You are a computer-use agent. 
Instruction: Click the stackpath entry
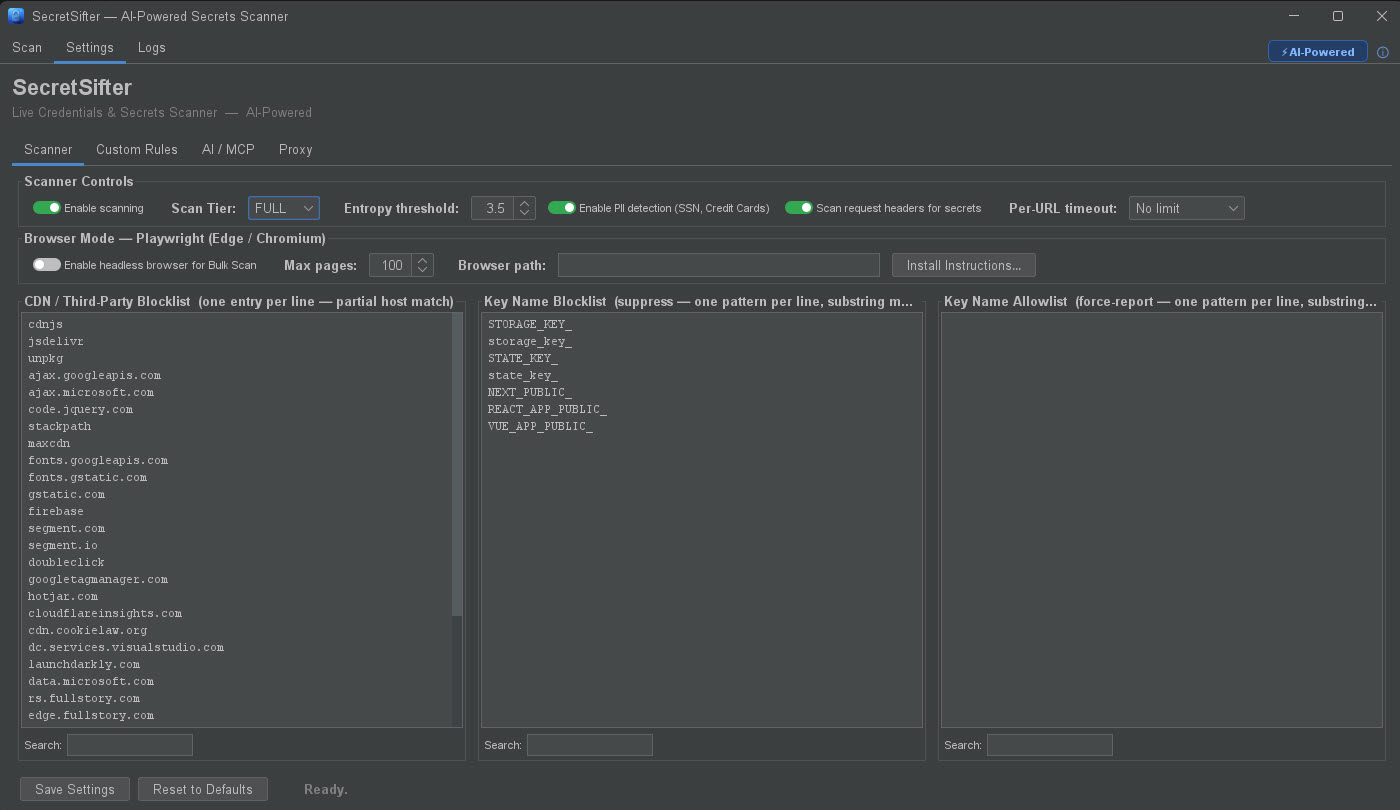59,426
